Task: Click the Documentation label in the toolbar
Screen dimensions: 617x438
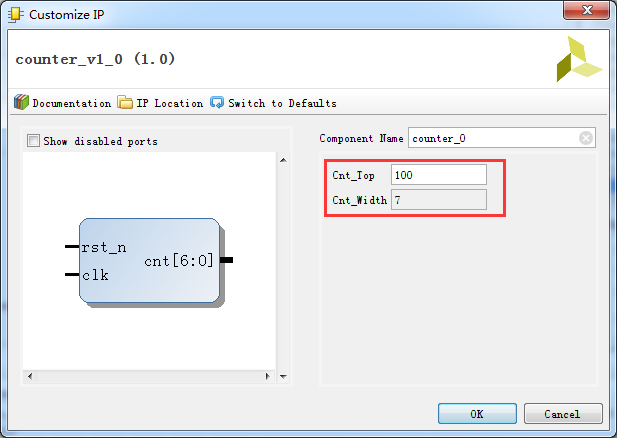Action: 72,103
